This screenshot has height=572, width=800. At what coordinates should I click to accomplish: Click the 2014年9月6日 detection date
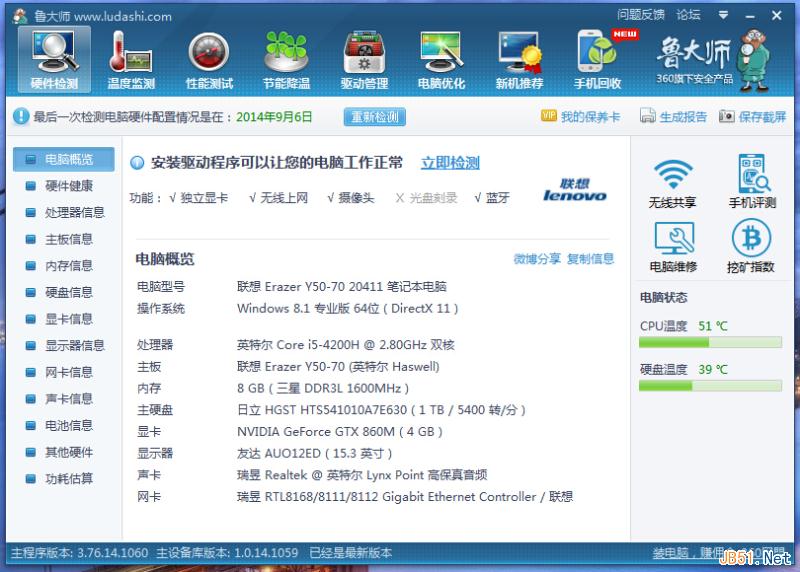274,117
